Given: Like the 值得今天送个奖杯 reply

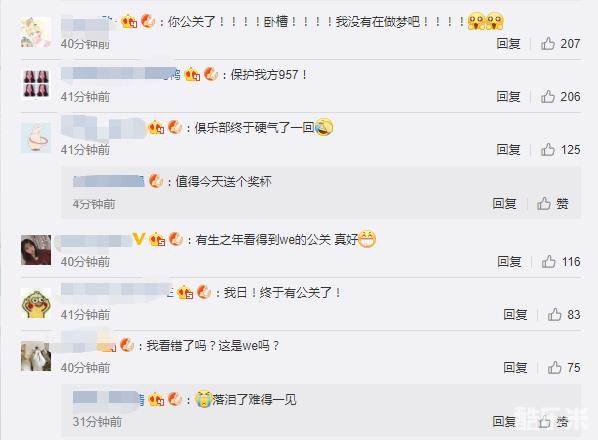Looking at the screenshot, I should (544, 203).
